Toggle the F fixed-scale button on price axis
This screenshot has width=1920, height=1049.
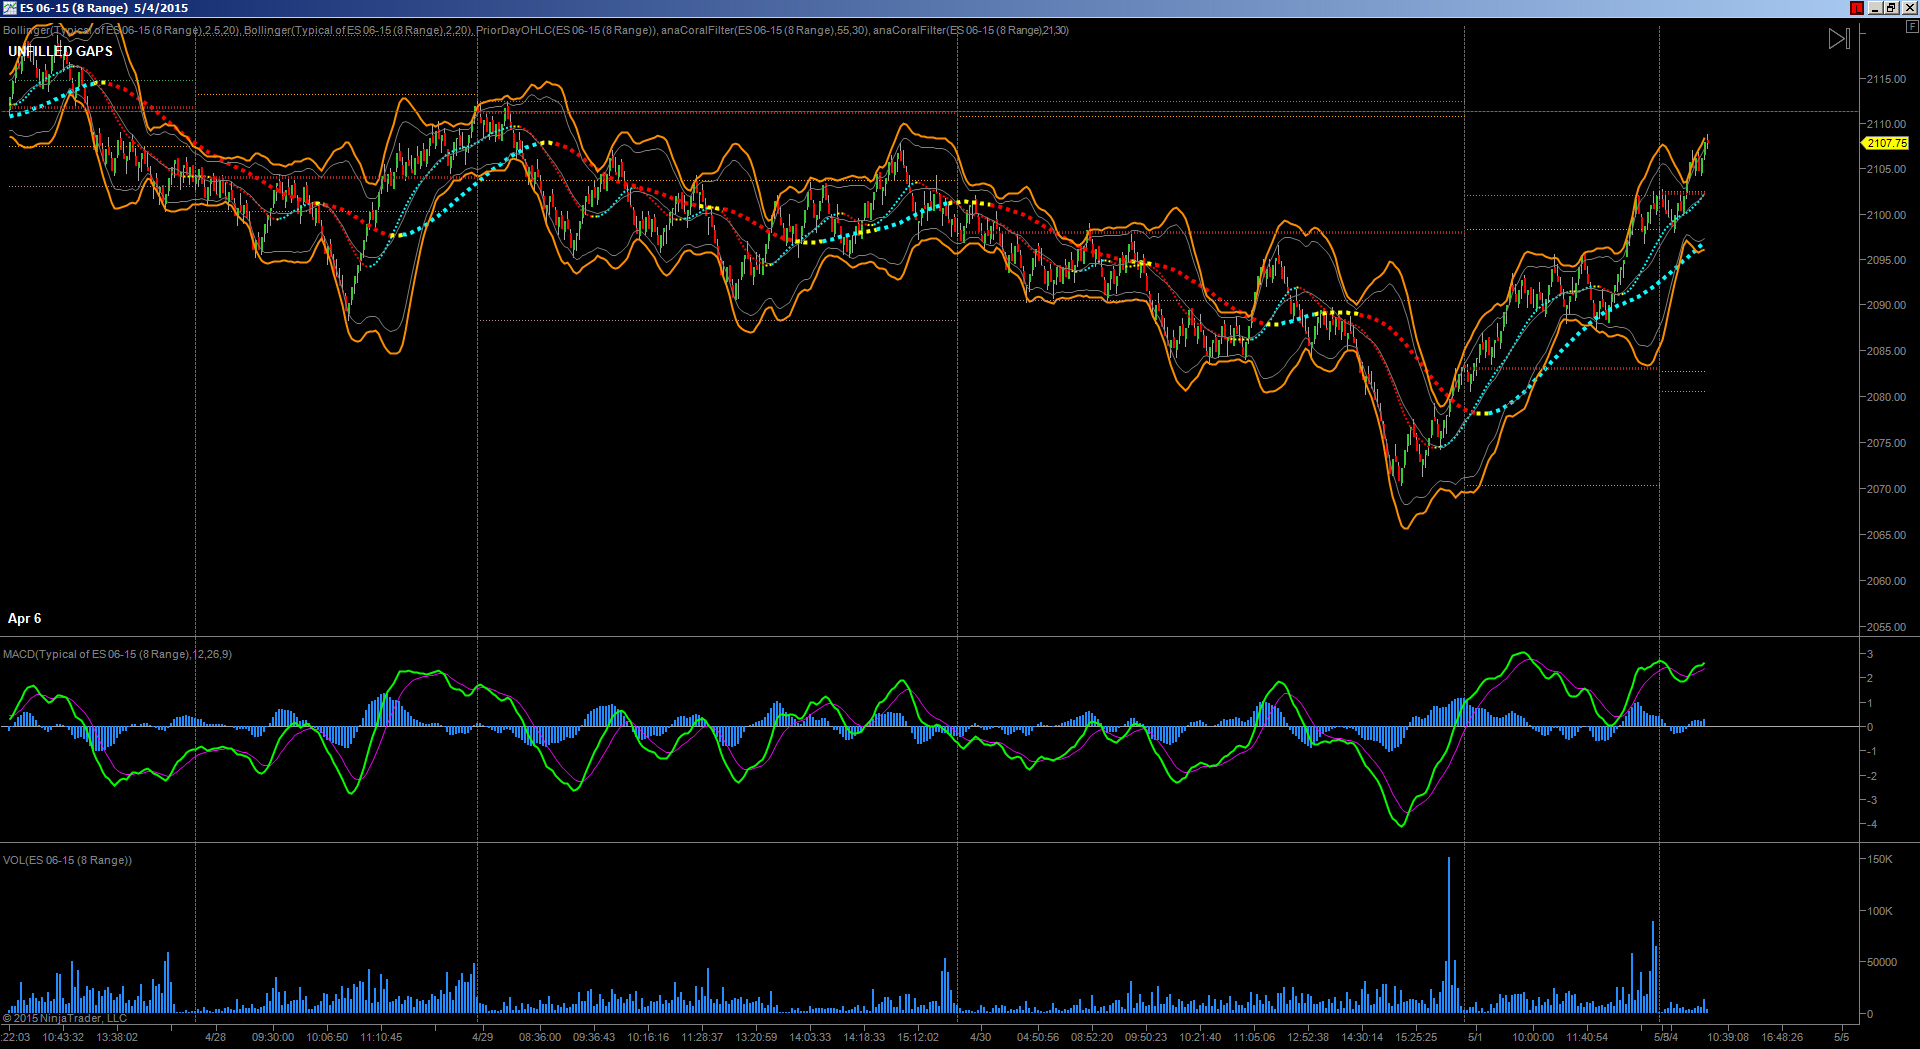[x=1911, y=27]
